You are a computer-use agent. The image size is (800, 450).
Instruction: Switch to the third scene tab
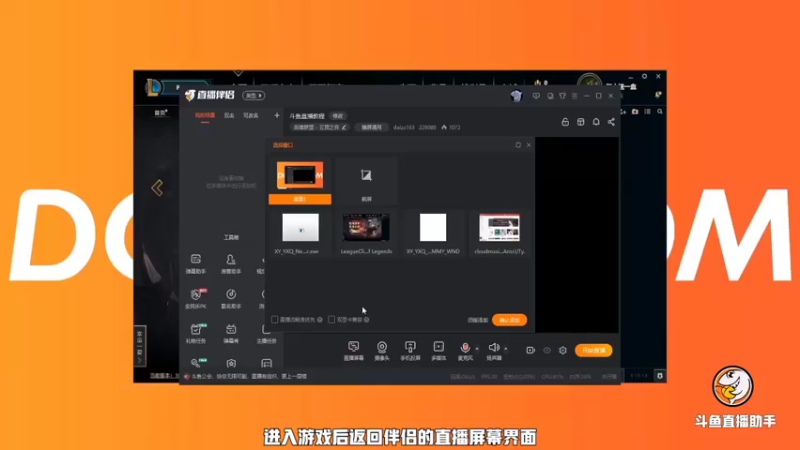click(251, 116)
